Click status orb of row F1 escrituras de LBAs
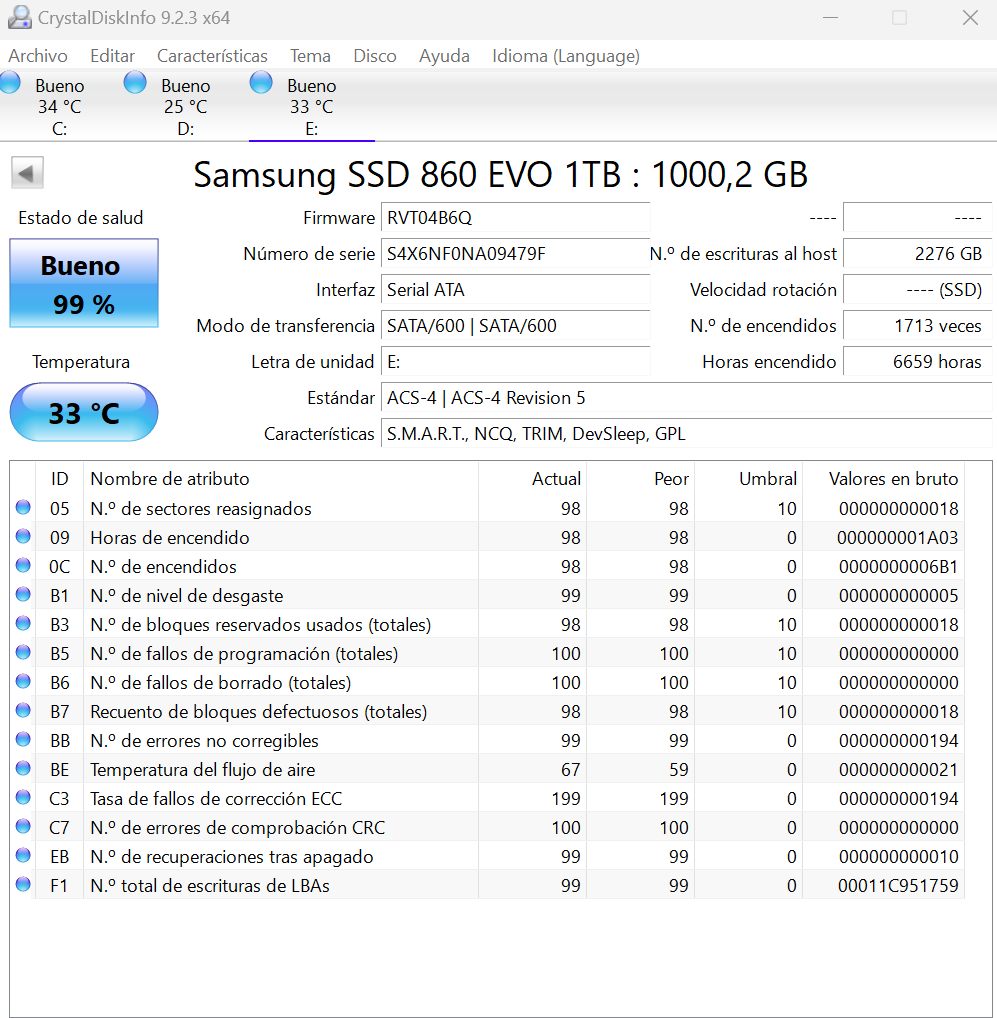 pos(23,884)
